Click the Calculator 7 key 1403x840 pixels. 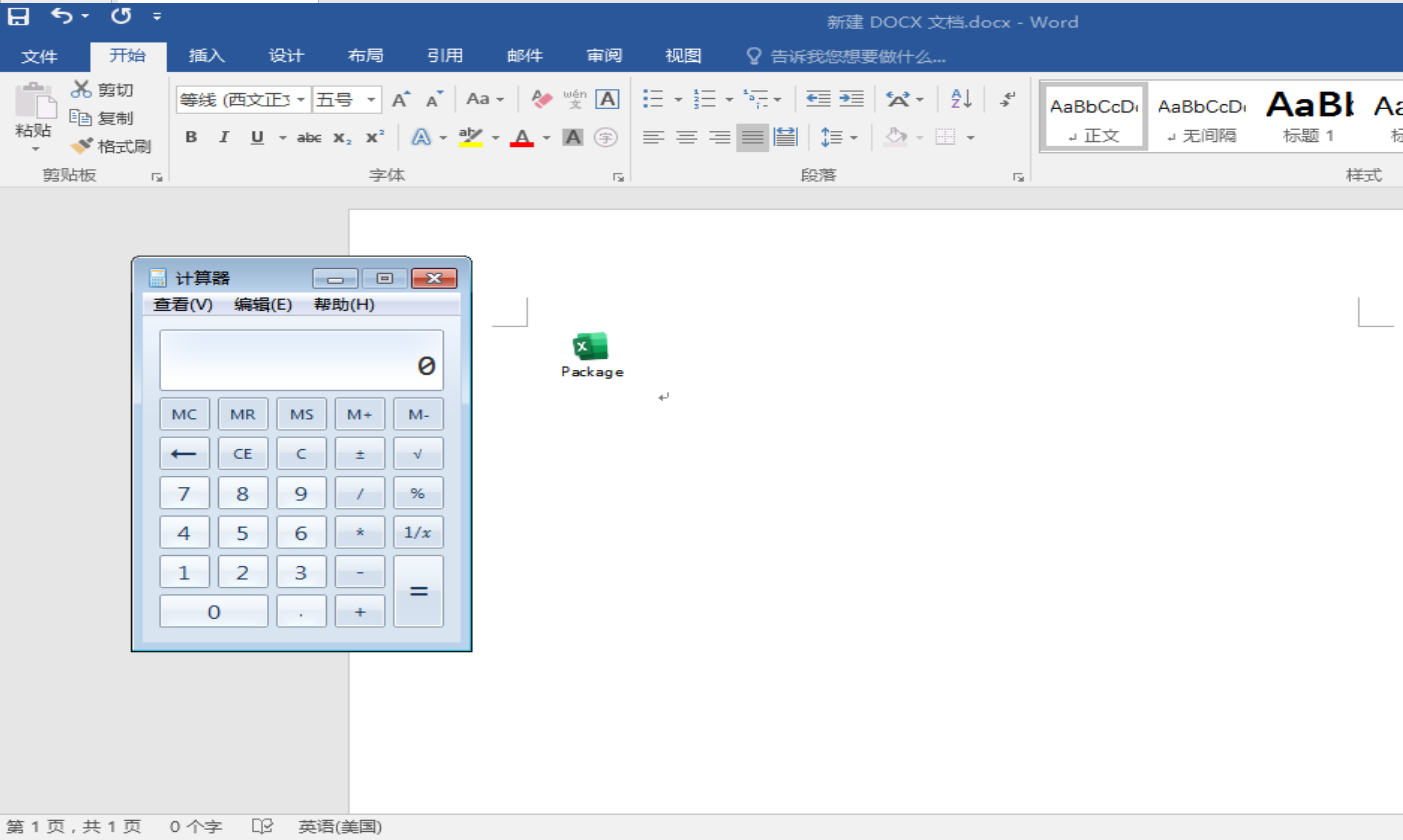[x=184, y=493]
